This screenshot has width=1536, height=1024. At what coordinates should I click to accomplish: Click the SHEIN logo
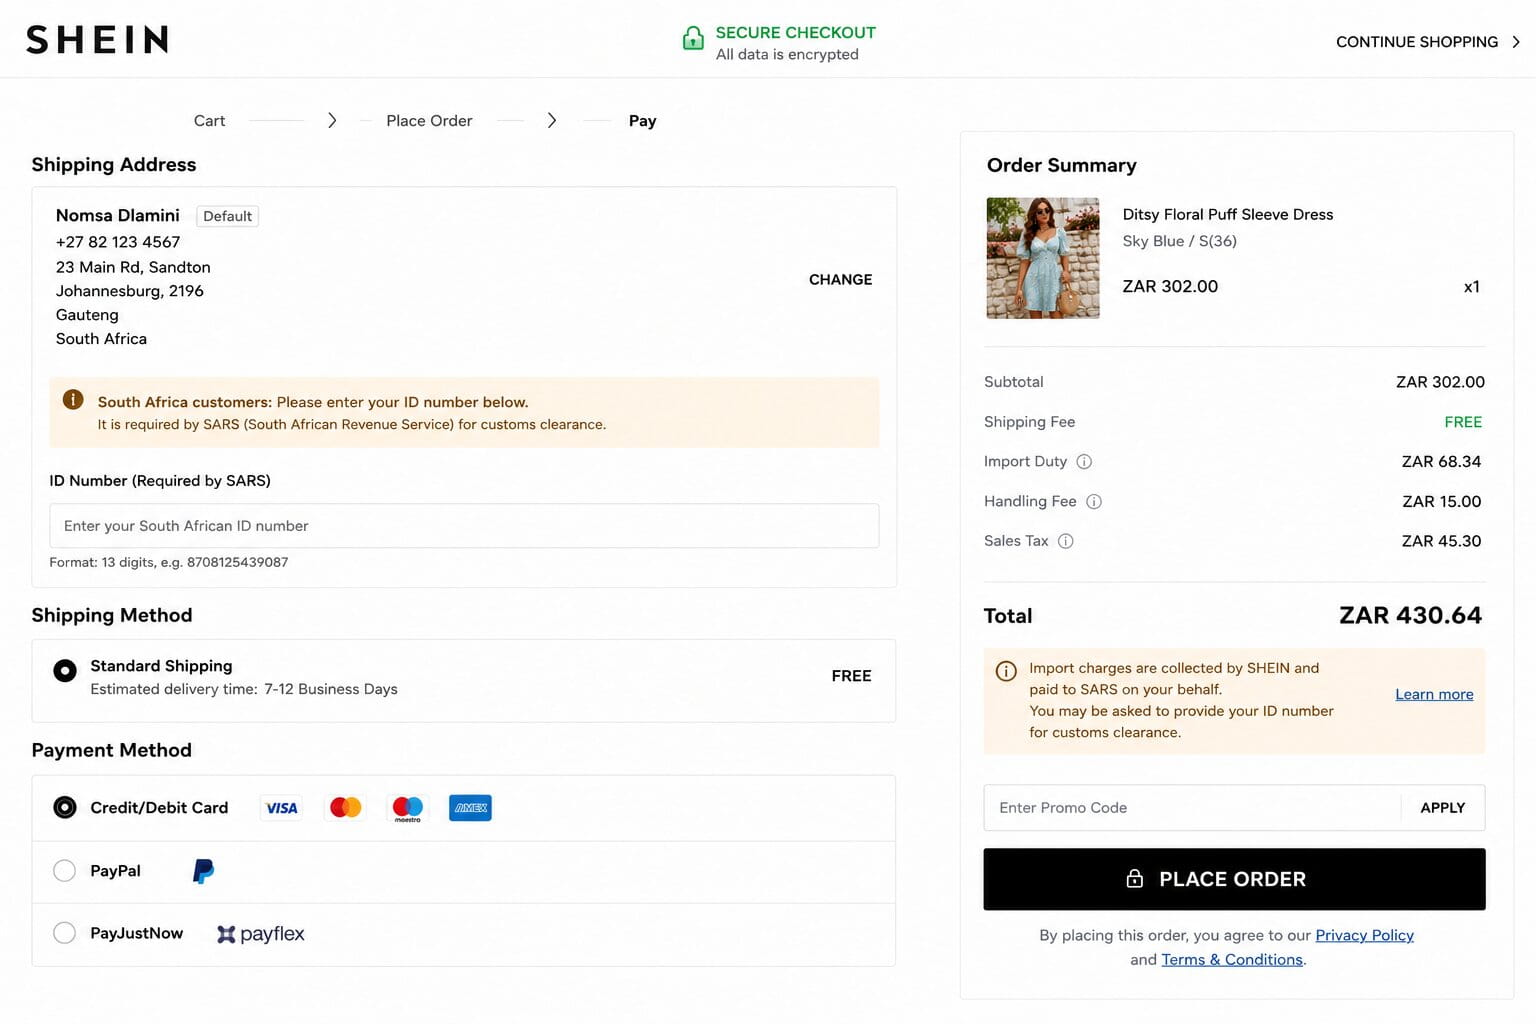(97, 40)
